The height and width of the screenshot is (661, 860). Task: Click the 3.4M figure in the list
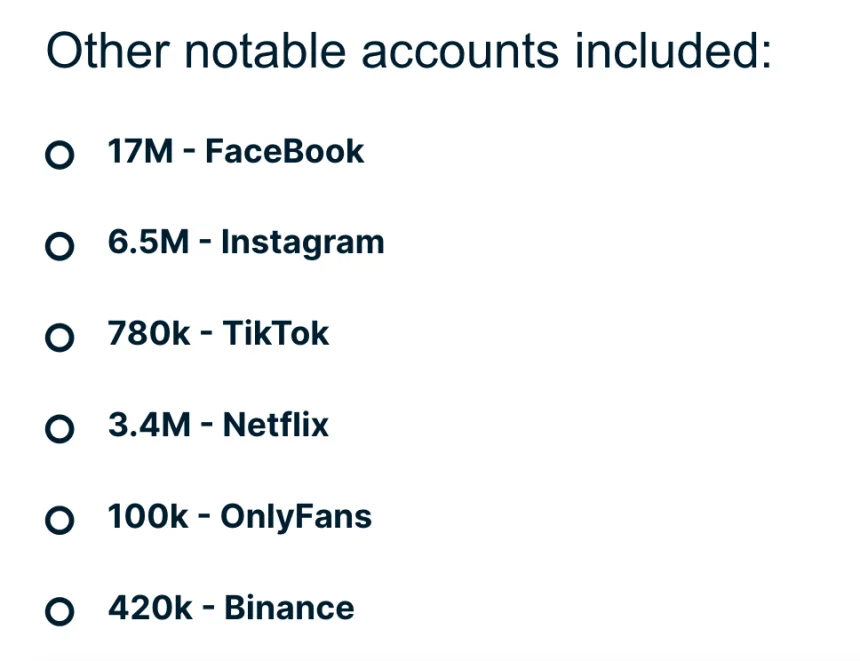pos(149,425)
